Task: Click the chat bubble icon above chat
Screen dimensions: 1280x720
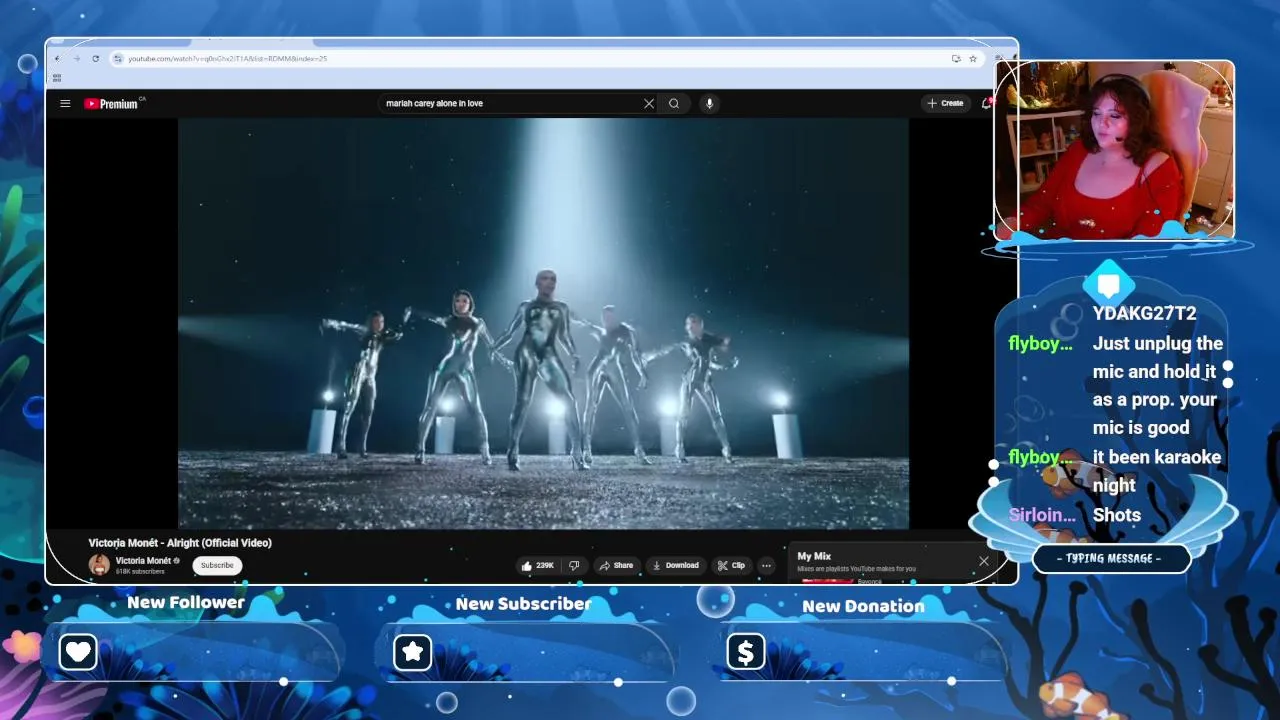Action: (x=1108, y=285)
